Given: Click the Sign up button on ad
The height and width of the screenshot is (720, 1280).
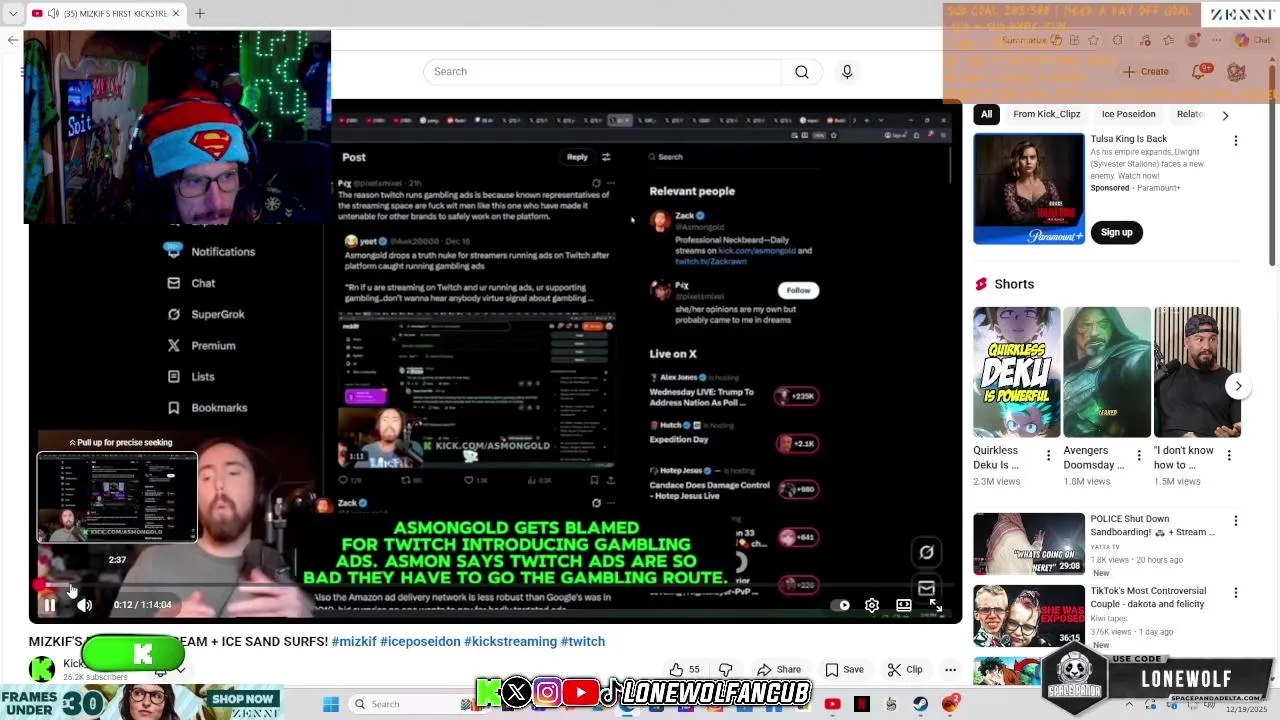Looking at the screenshot, I should (1116, 232).
